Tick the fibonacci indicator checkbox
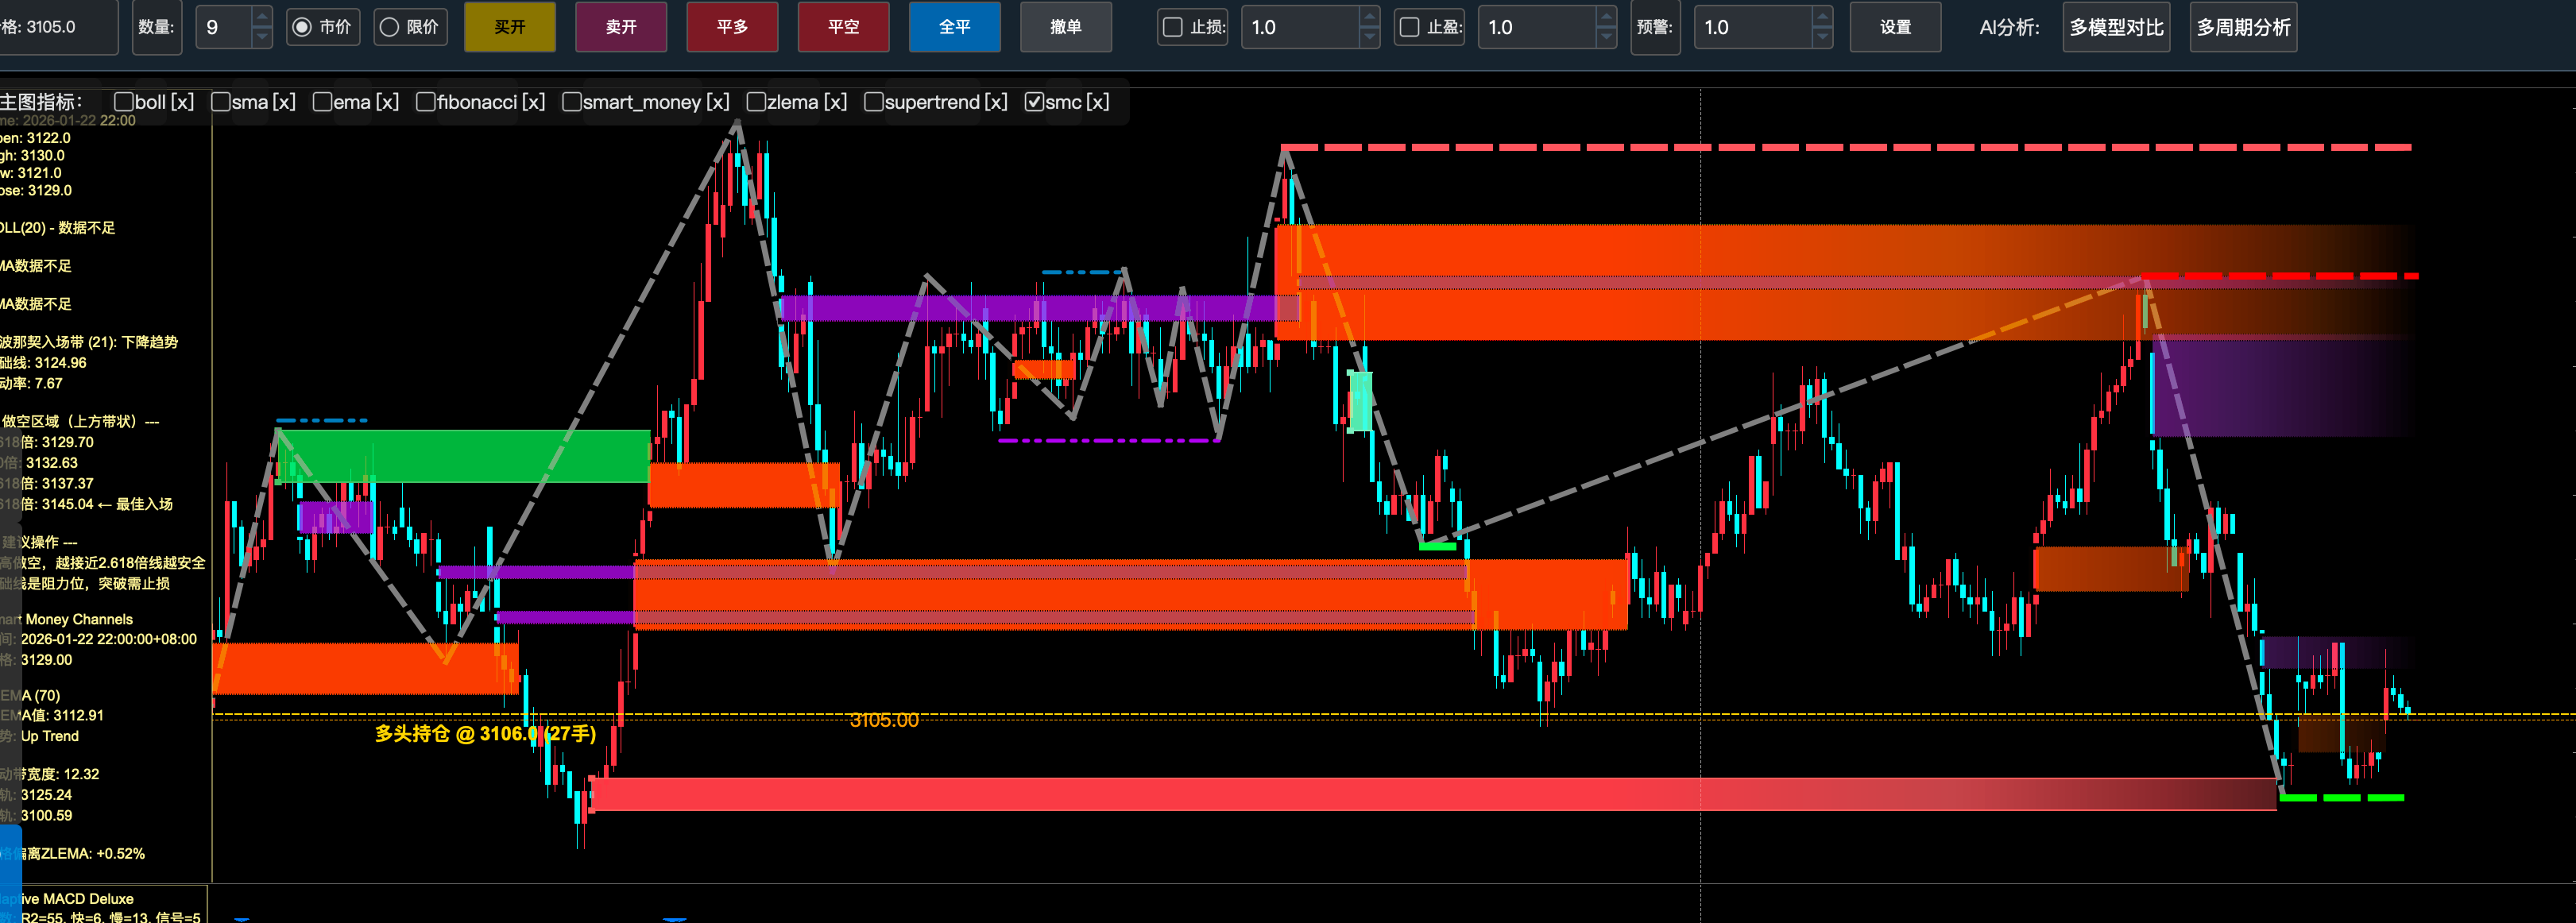 [x=425, y=102]
